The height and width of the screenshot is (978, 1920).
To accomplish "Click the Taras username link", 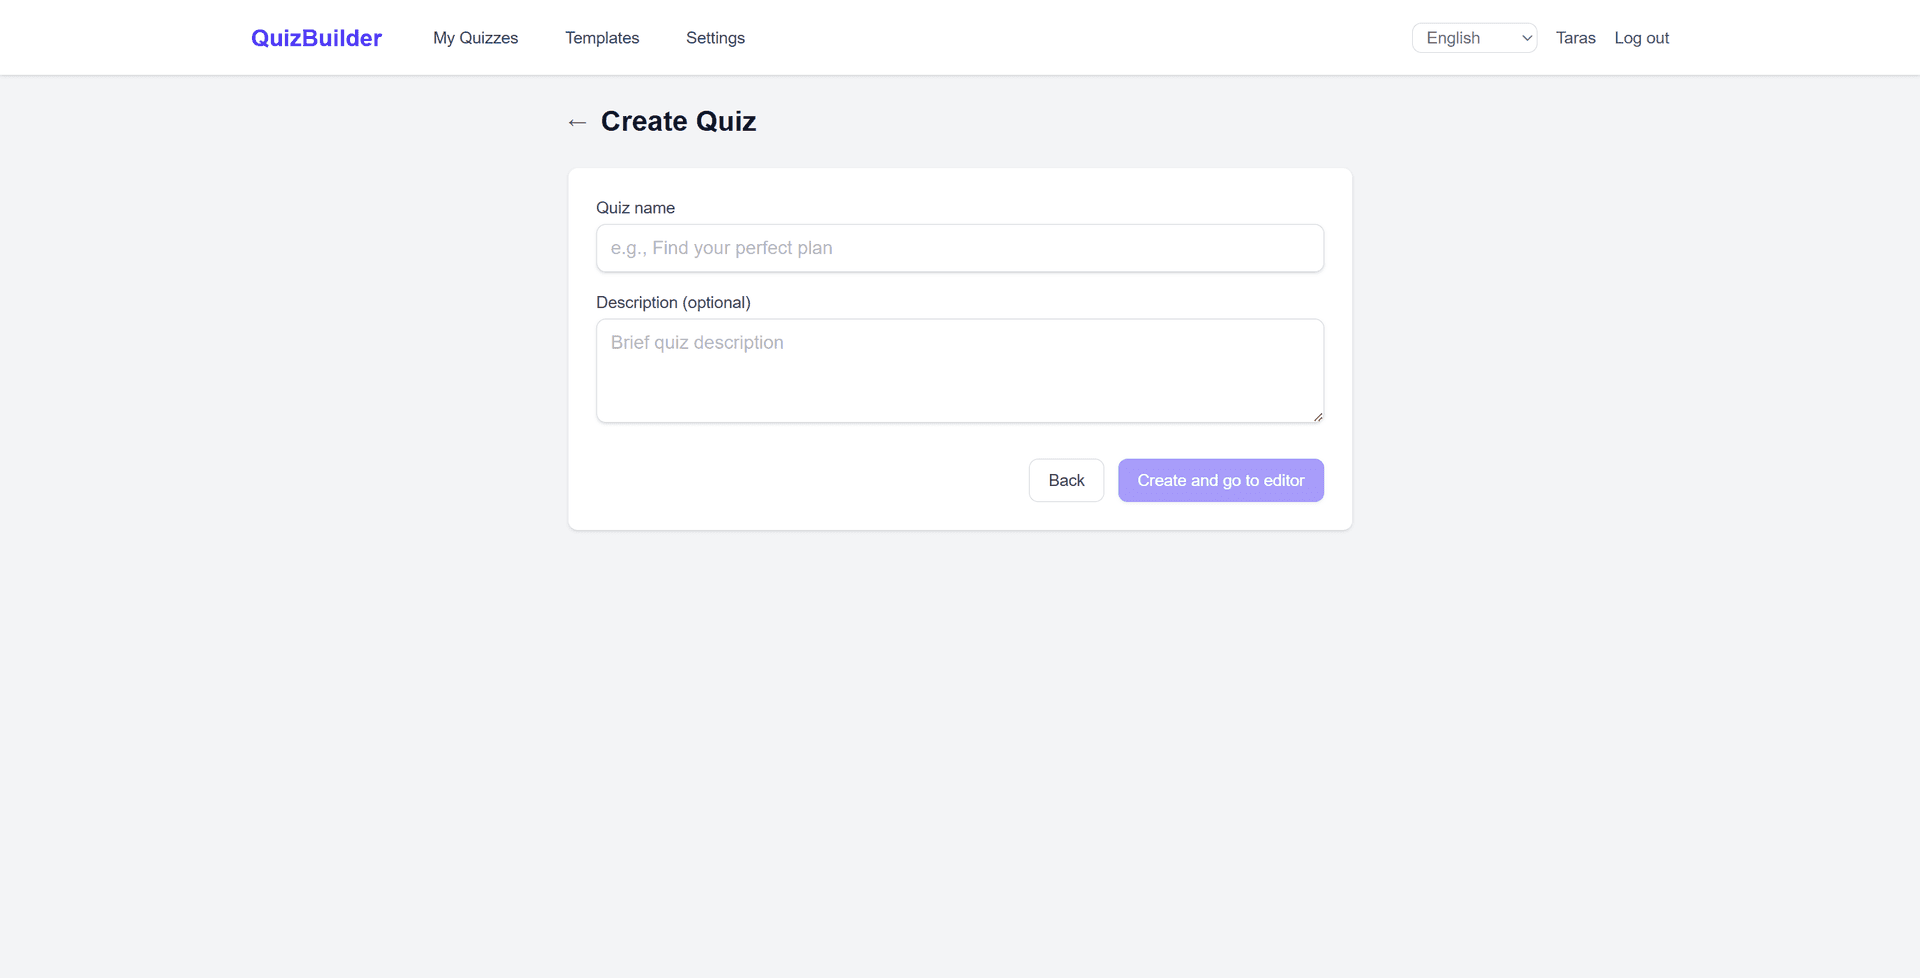I will pyautogui.click(x=1575, y=37).
